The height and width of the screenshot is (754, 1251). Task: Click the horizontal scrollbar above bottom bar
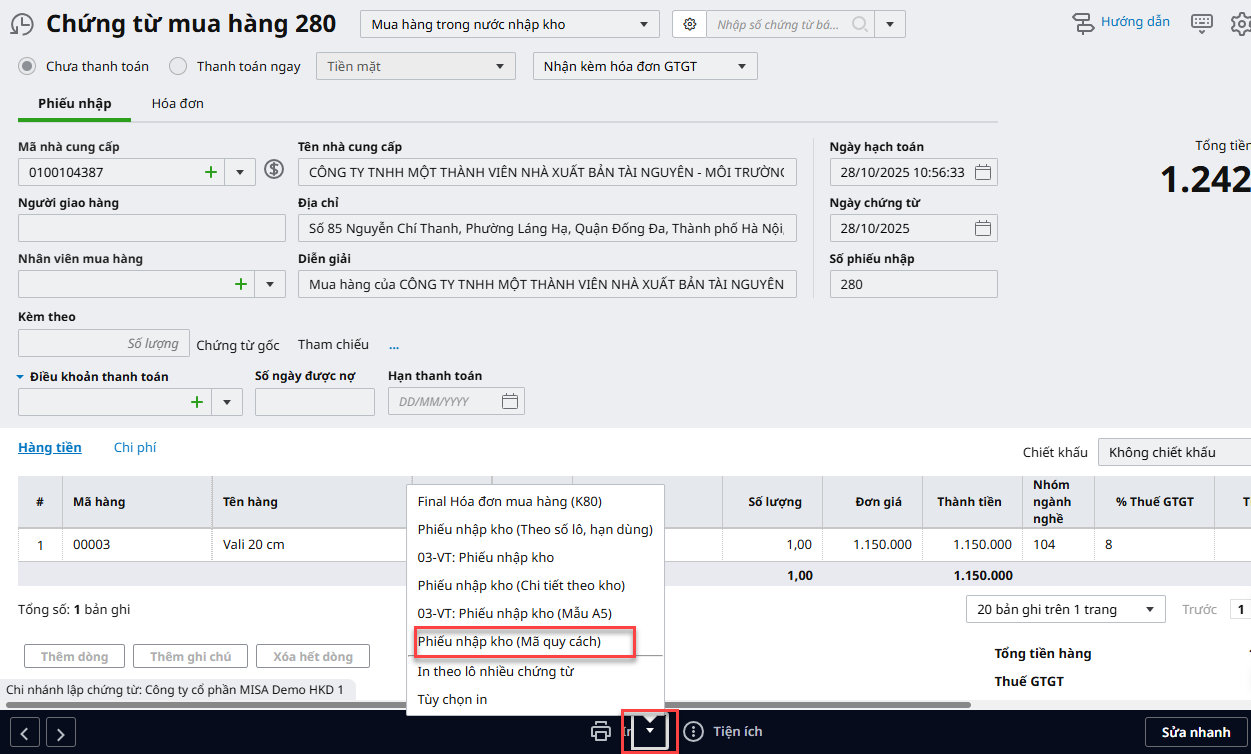[x=500, y=705]
